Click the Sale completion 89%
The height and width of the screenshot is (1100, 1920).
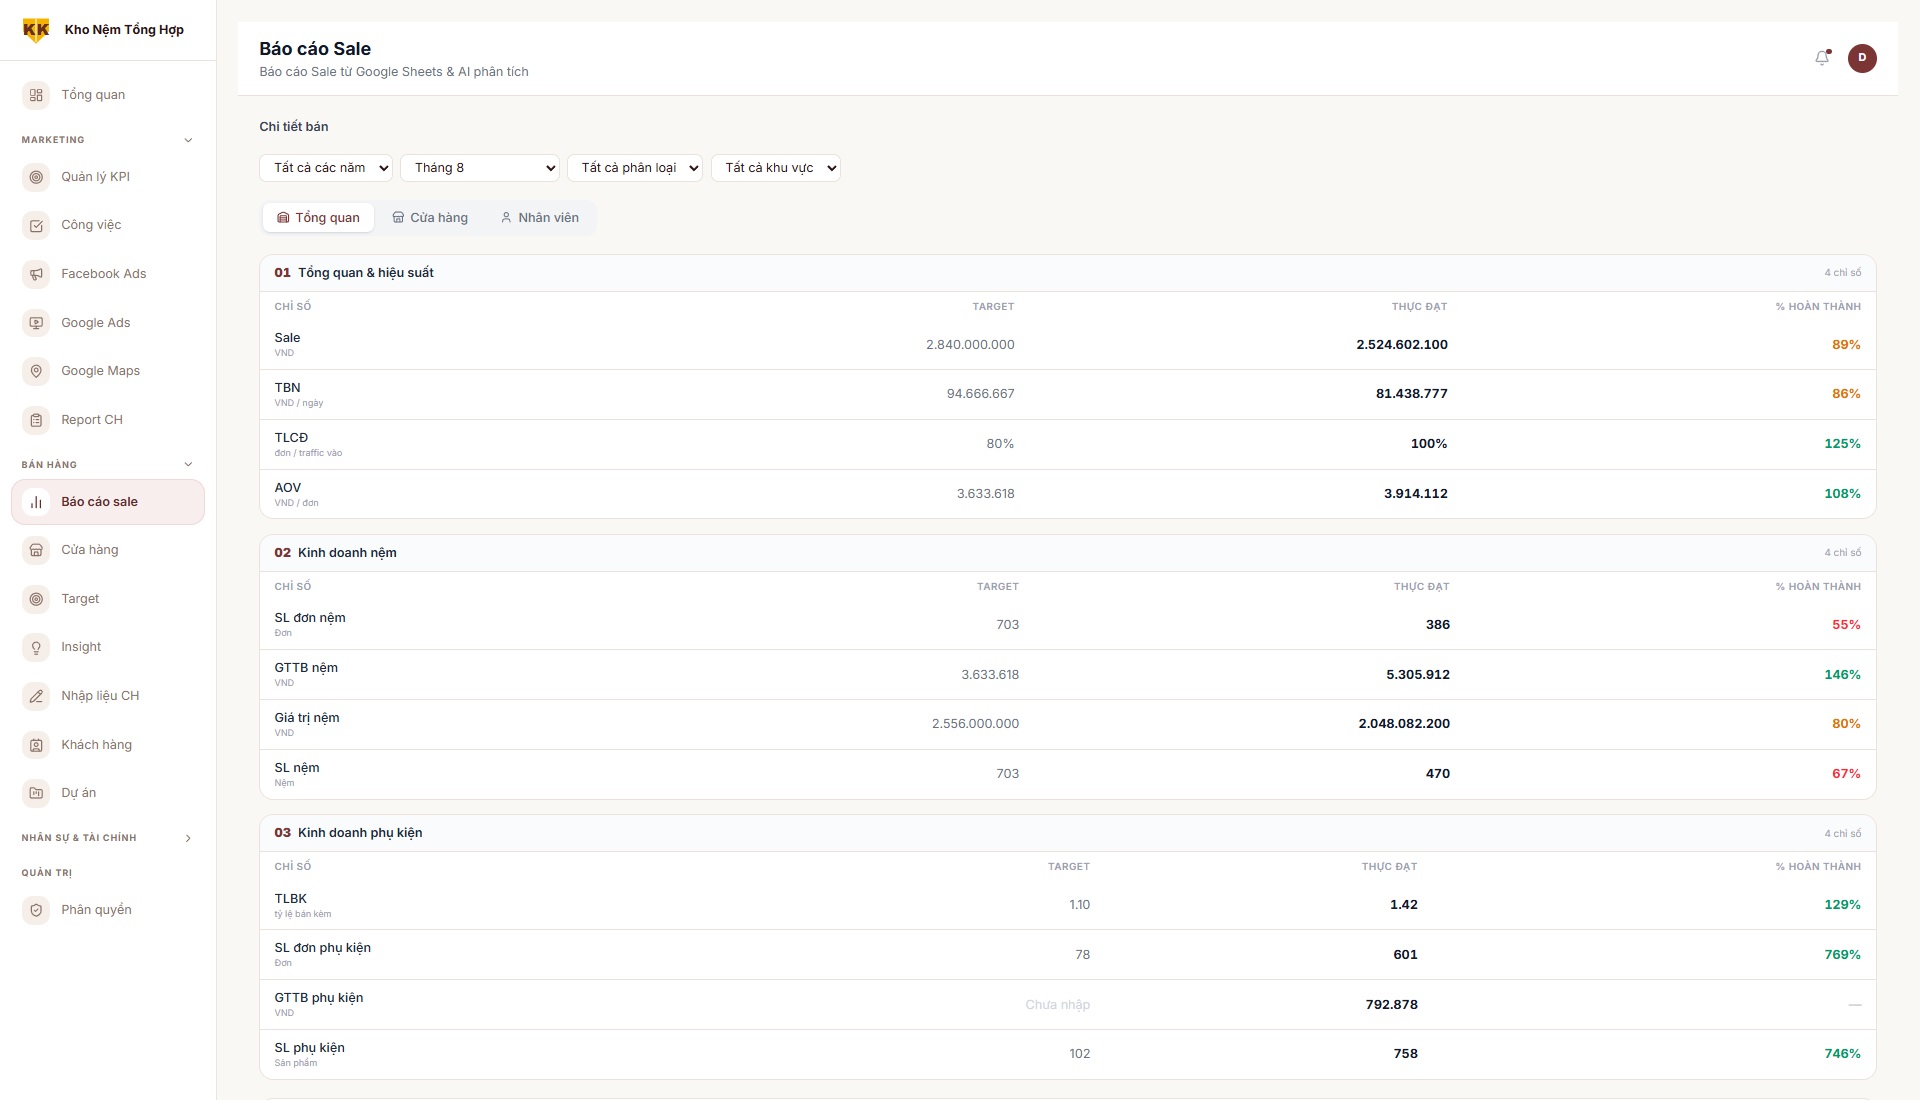[x=1846, y=345]
